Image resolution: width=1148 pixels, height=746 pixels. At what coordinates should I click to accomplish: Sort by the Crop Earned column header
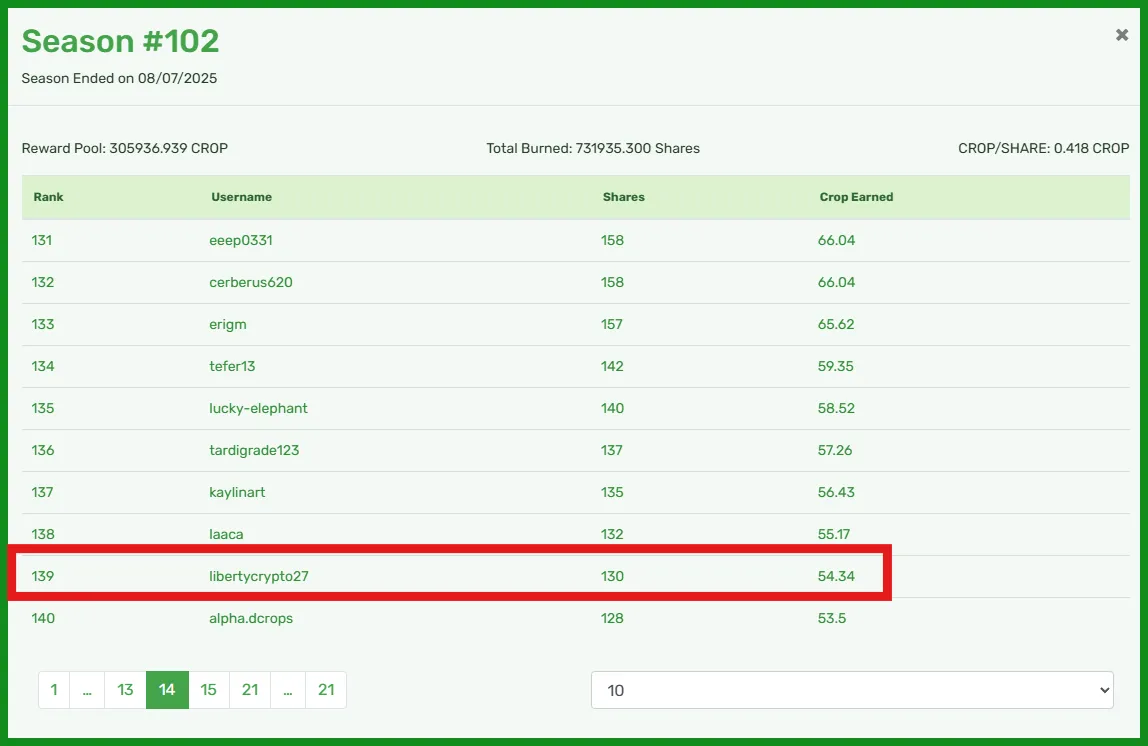click(856, 197)
